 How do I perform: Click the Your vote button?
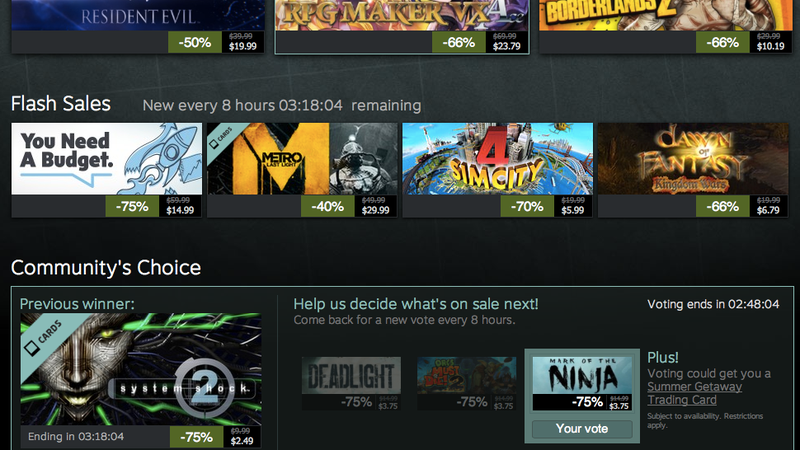[582, 429]
